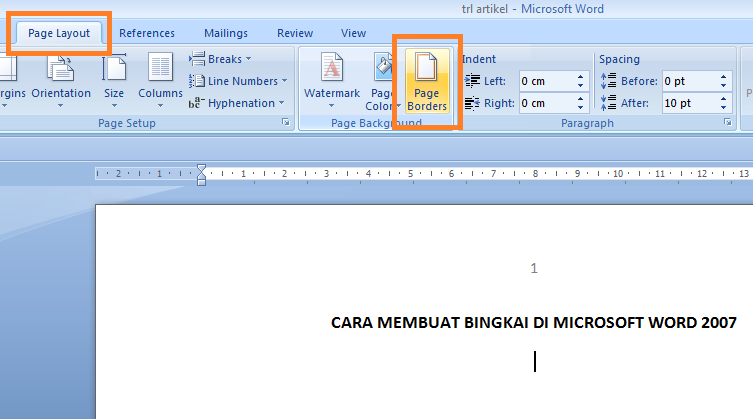Increase Spacing After with up arrow

pyautogui.click(x=724, y=99)
